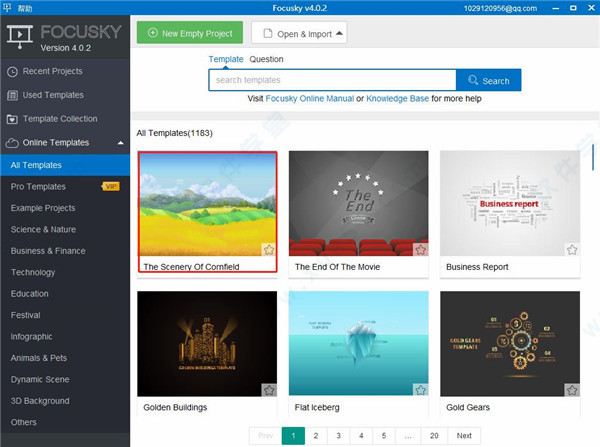Viewport: 600px width, 447px height.
Task: Click the magnifier icon in Search button
Action: pyautogui.click(x=471, y=81)
